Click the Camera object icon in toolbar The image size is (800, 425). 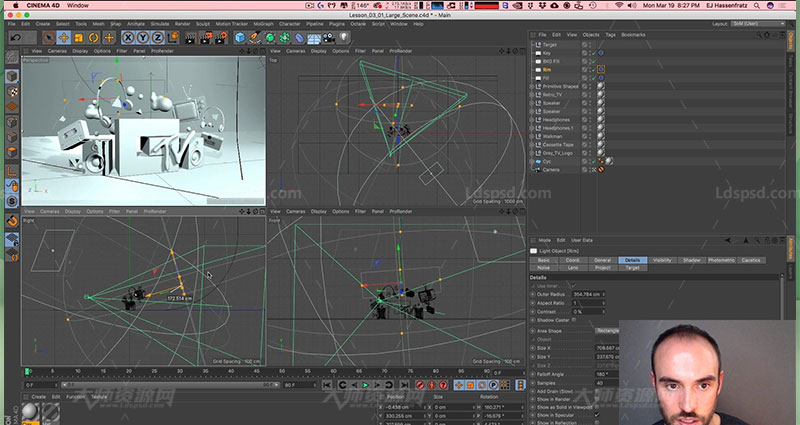click(x=329, y=38)
